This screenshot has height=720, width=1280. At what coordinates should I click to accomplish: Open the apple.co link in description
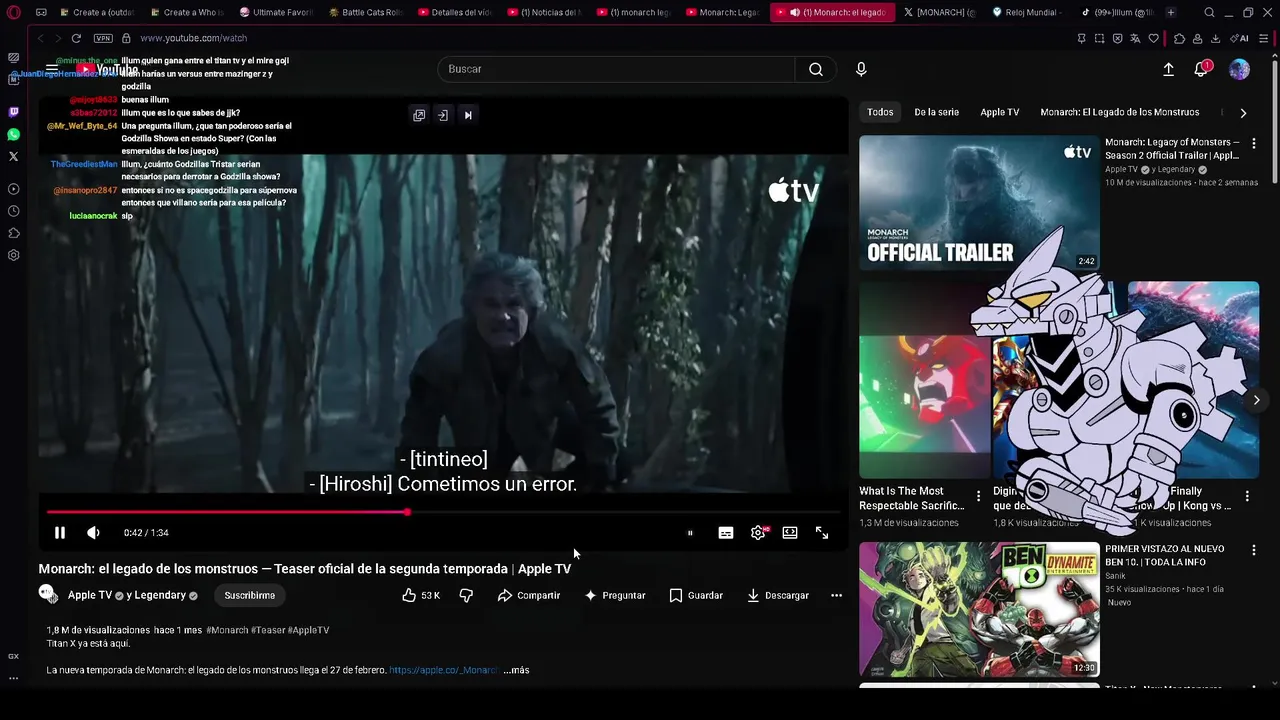coord(443,670)
